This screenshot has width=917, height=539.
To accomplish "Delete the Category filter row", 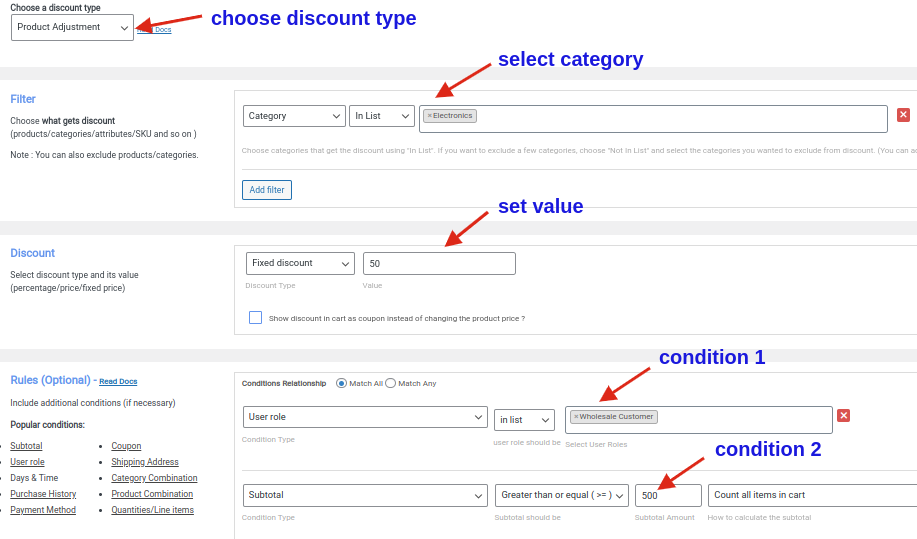I will [903, 115].
